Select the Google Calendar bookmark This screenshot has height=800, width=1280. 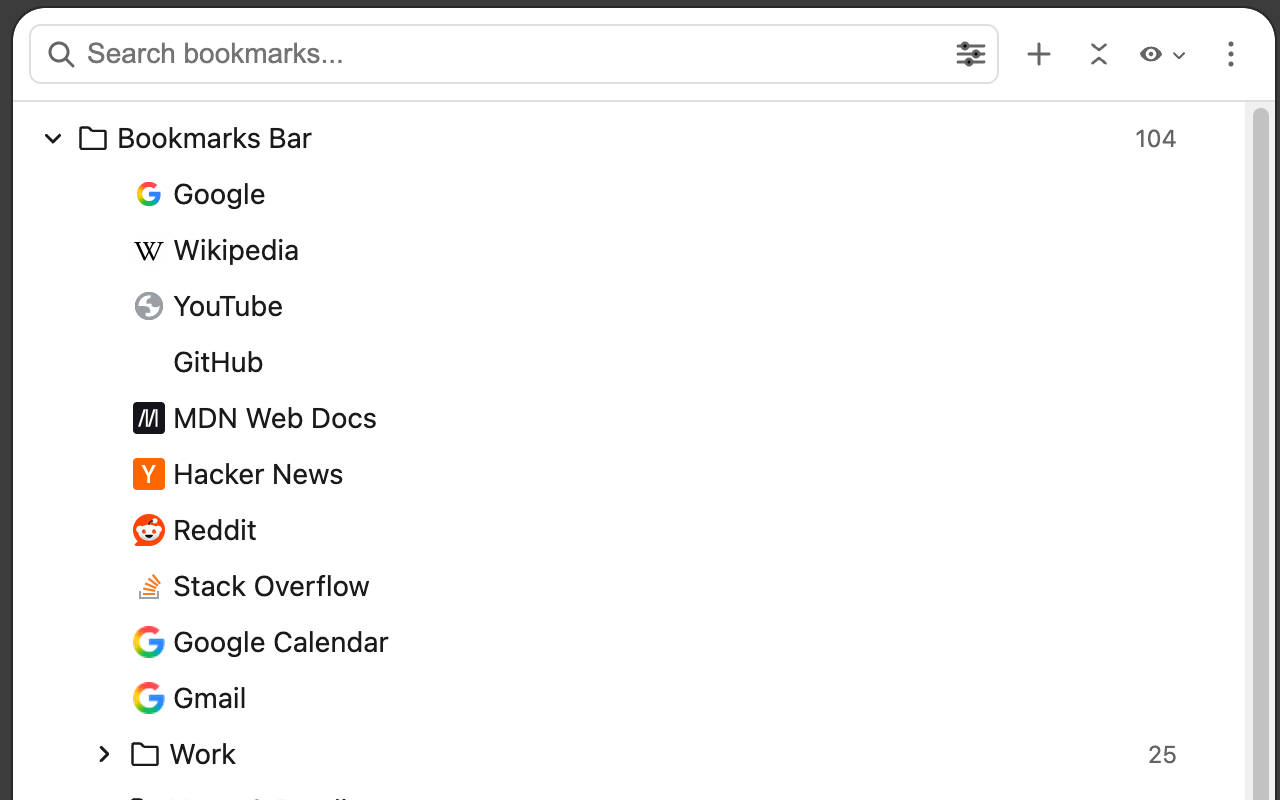point(280,642)
